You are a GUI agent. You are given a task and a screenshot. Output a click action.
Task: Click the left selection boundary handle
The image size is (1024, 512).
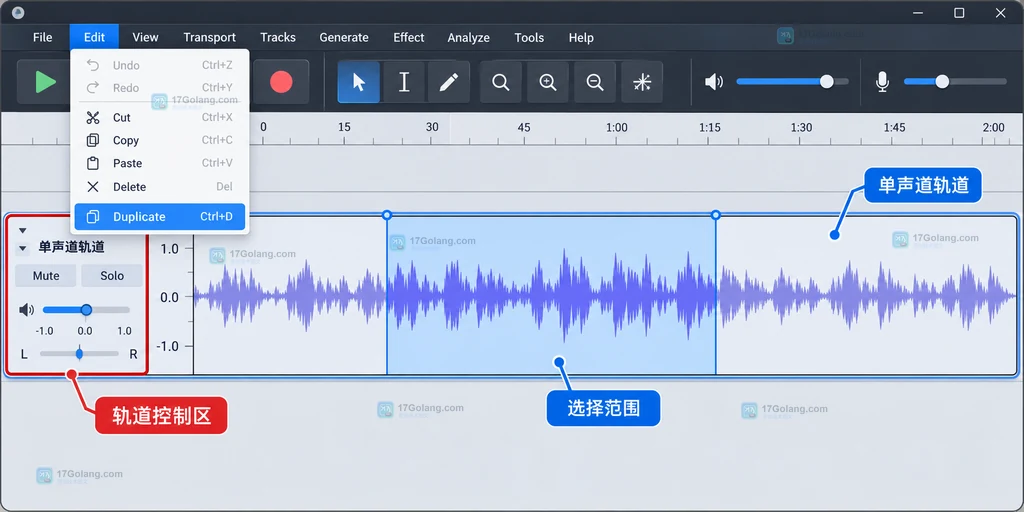click(x=387, y=215)
